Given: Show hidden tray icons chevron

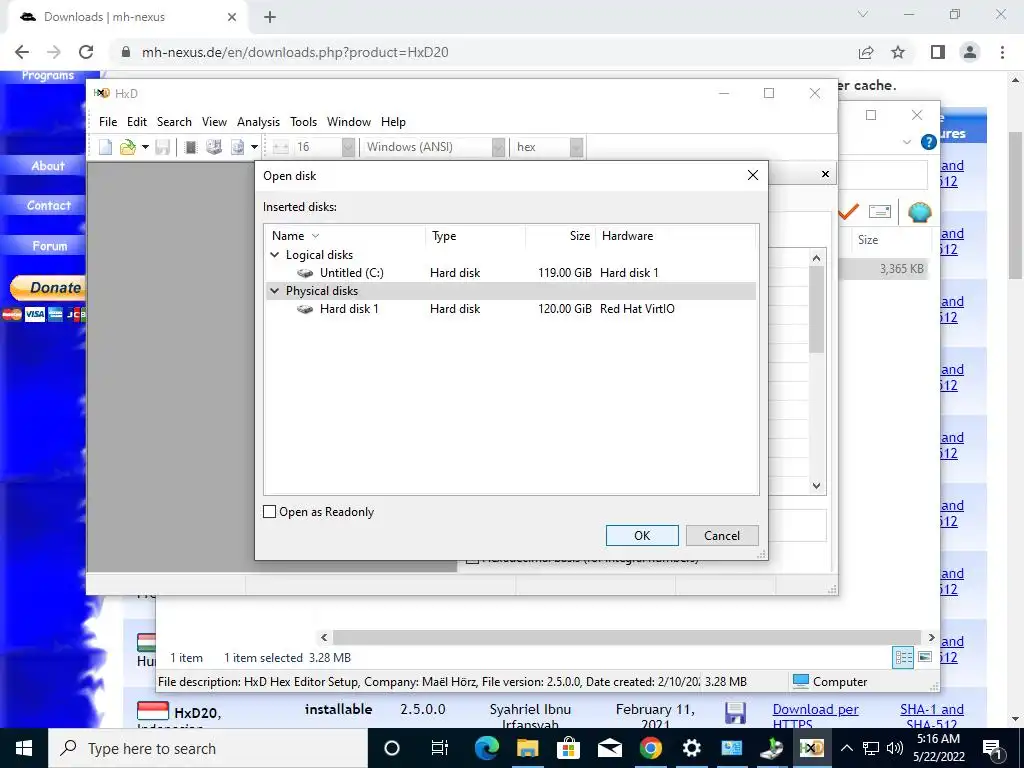Looking at the screenshot, I should tap(846, 748).
